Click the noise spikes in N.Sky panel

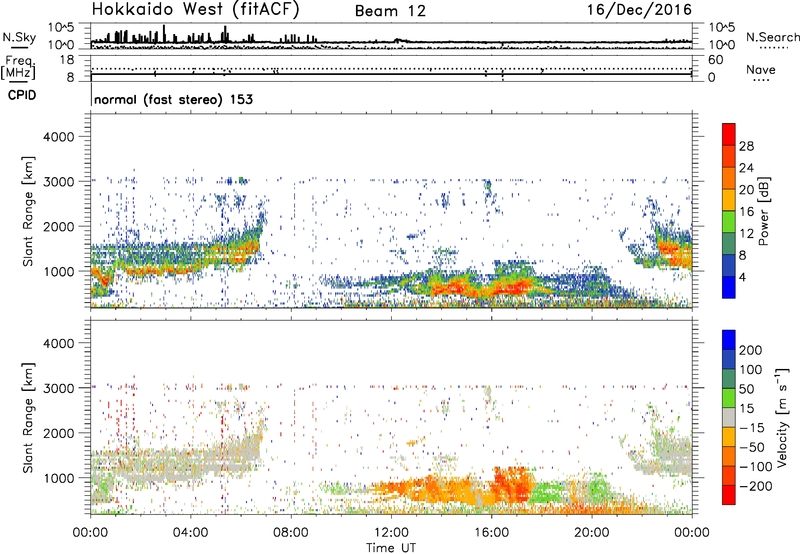(x=204, y=36)
